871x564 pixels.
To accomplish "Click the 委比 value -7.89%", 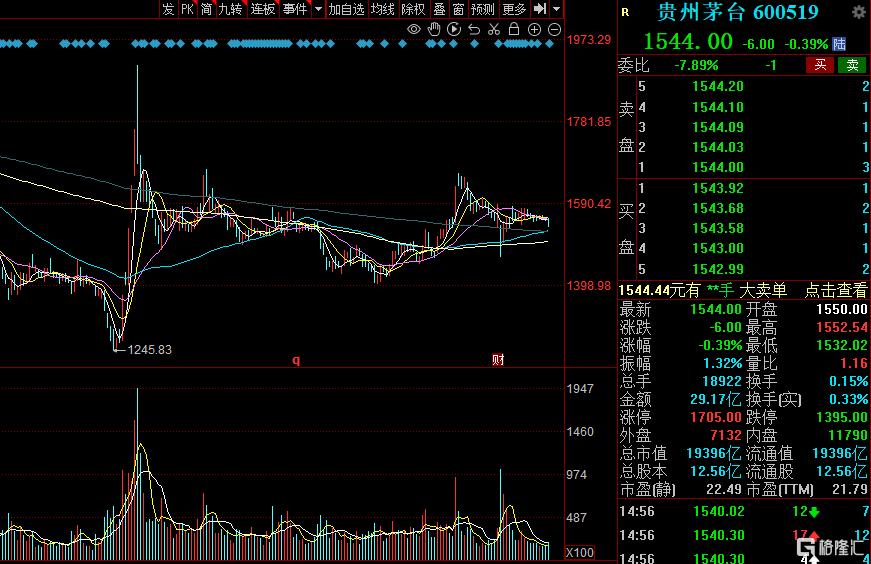I will pos(696,65).
